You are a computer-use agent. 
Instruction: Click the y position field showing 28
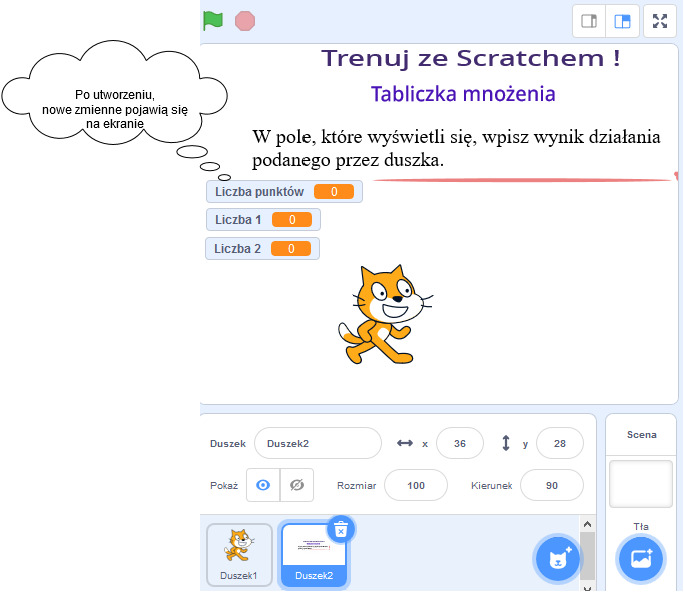(560, 443)
